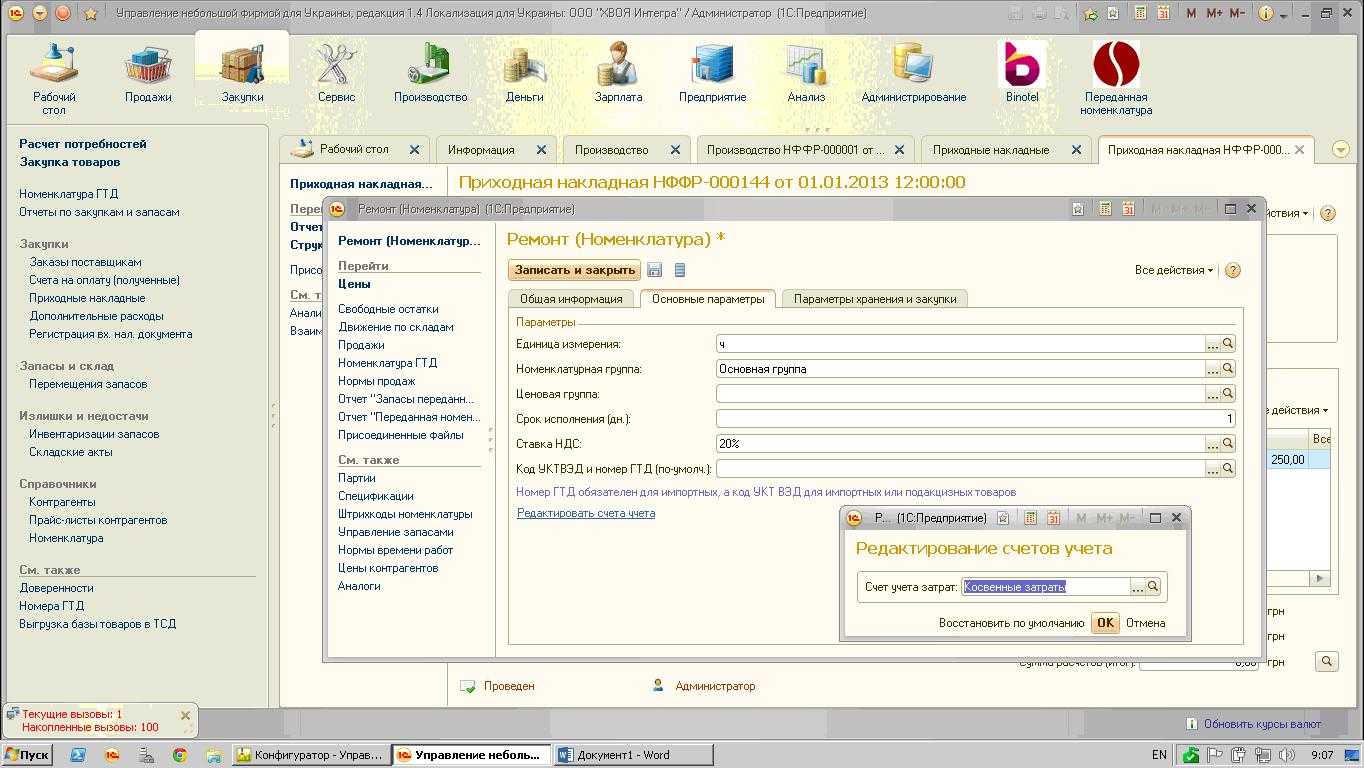
Task: Open calendar in Ремонт window title bar
Action: 1128,209
